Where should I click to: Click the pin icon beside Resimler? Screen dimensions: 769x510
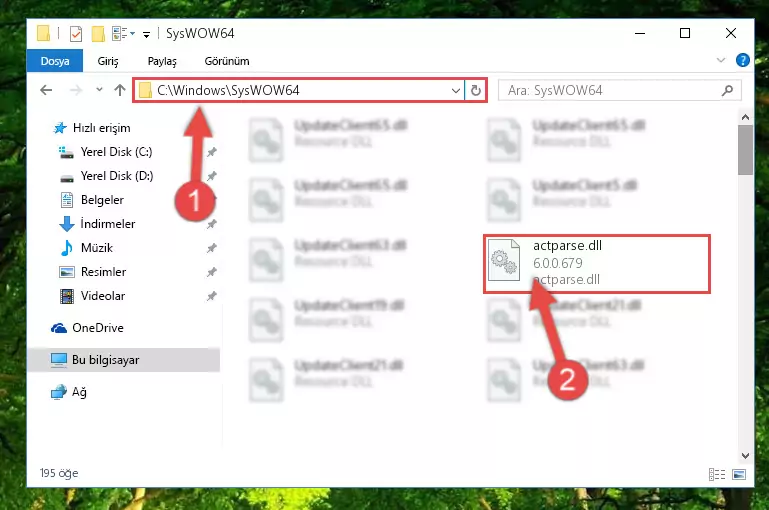(x=211, y=272)
